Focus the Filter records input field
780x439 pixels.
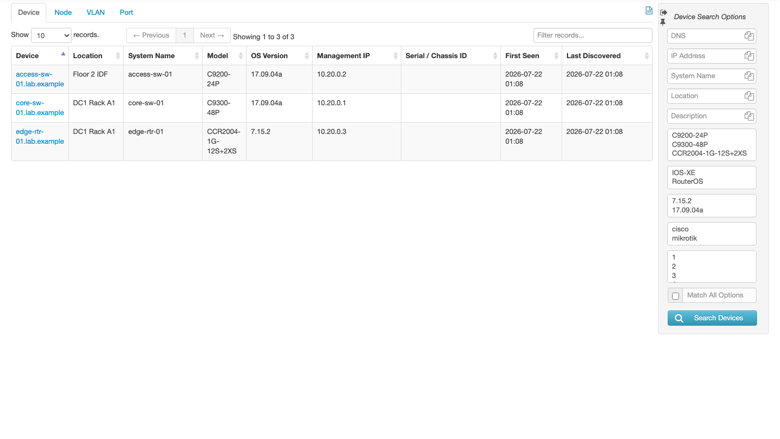[592, 35]
